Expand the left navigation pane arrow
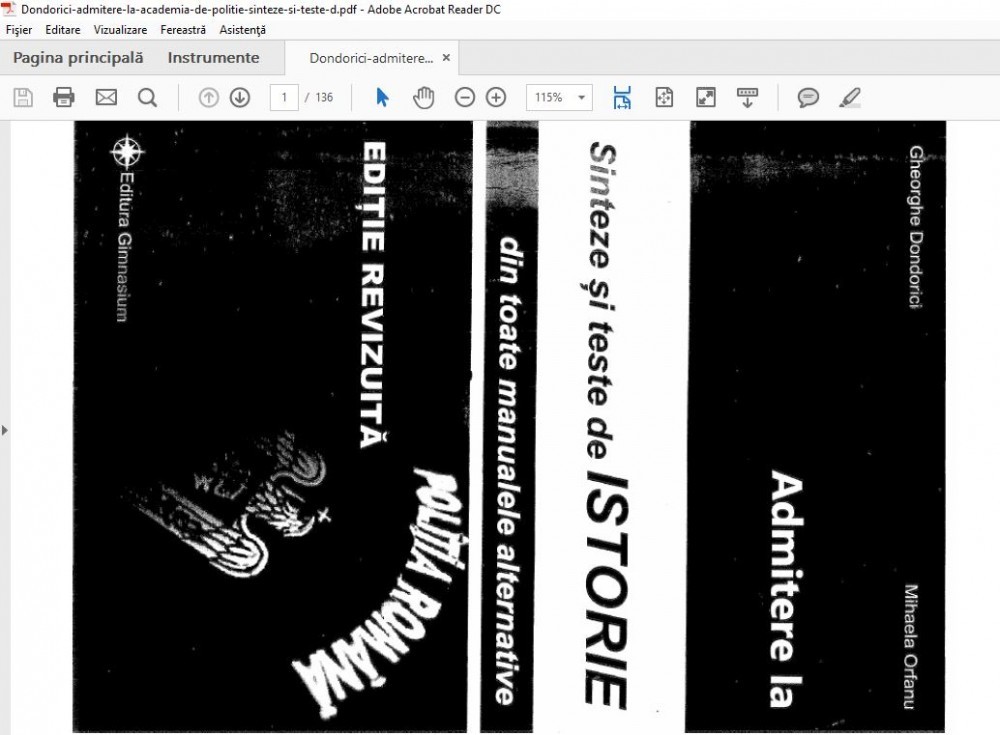 point(5,430)
